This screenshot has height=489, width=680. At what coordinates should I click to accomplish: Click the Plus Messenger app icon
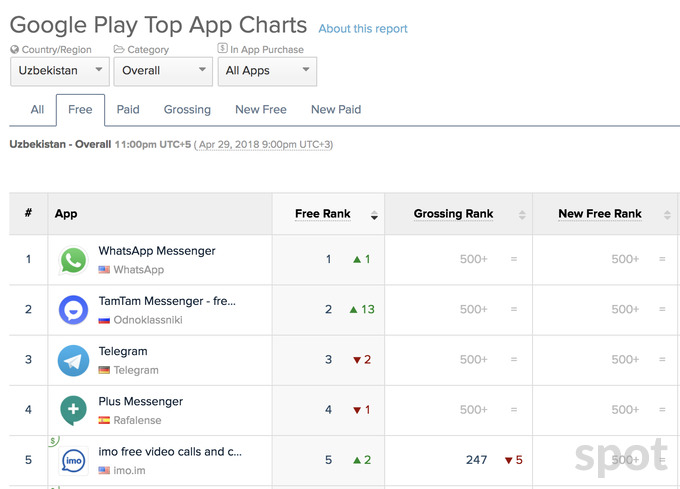[73, 410]
